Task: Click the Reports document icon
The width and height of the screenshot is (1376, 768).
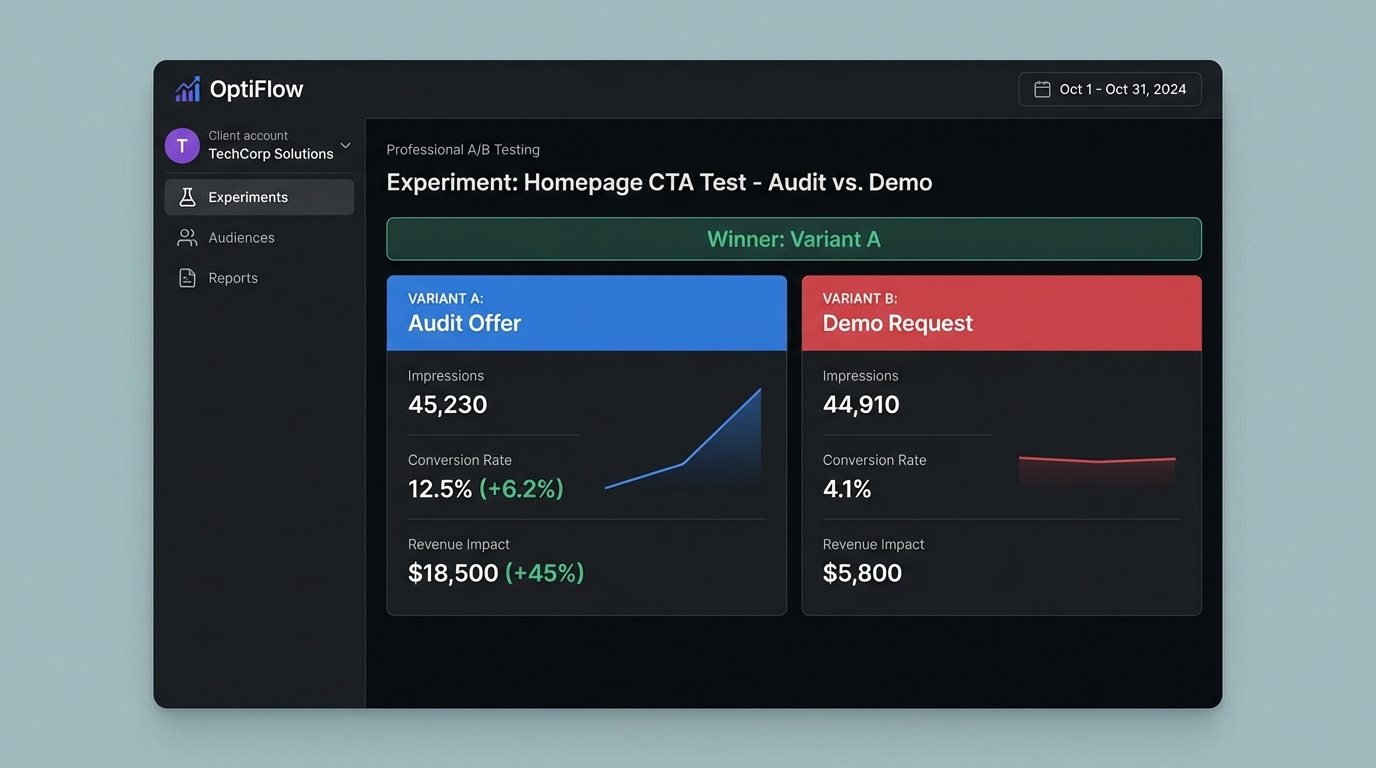Action: click(x=187, y=278)
